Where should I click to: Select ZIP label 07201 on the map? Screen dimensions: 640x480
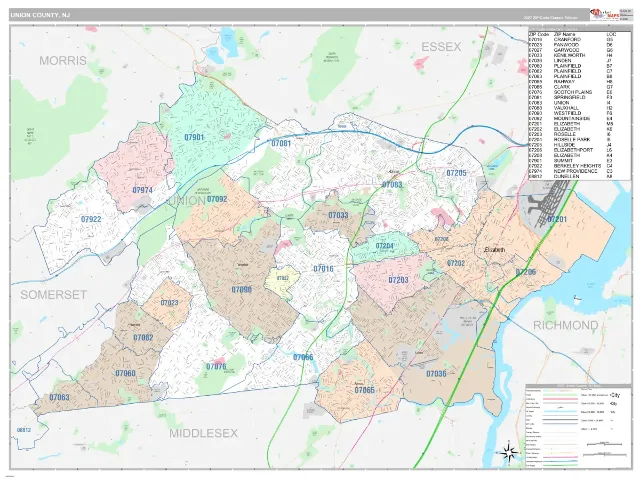[x=557, y=219]
